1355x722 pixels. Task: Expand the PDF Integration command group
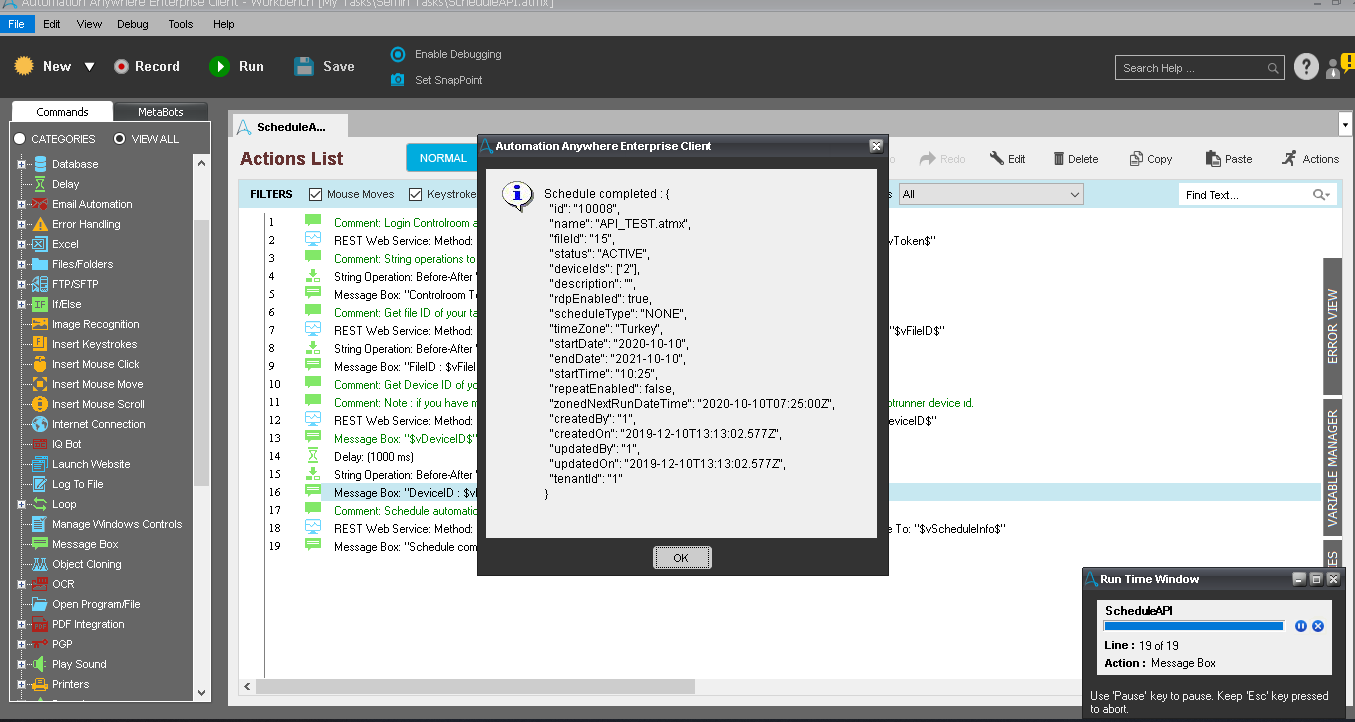[x=21, y=624]
